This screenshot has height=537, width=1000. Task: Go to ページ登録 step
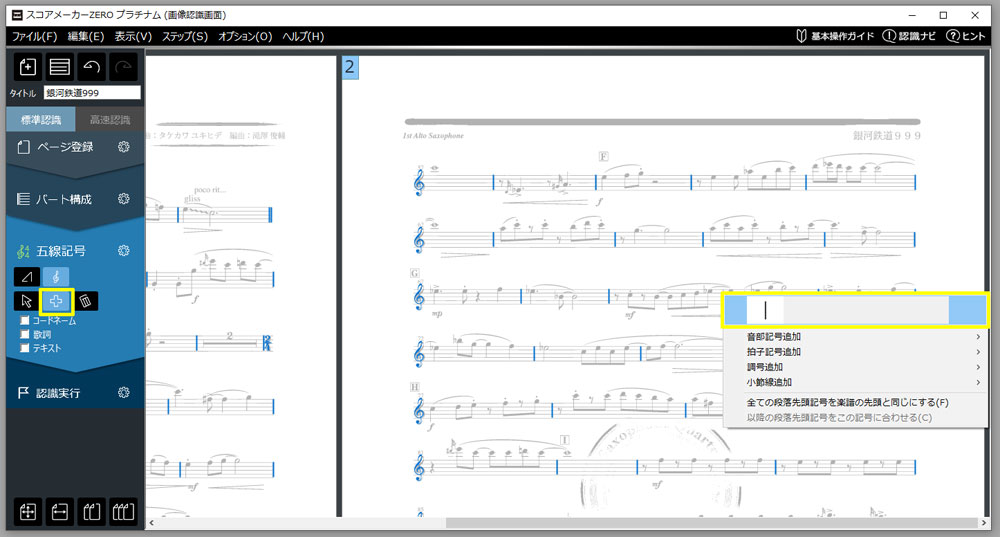coord(64,147)
